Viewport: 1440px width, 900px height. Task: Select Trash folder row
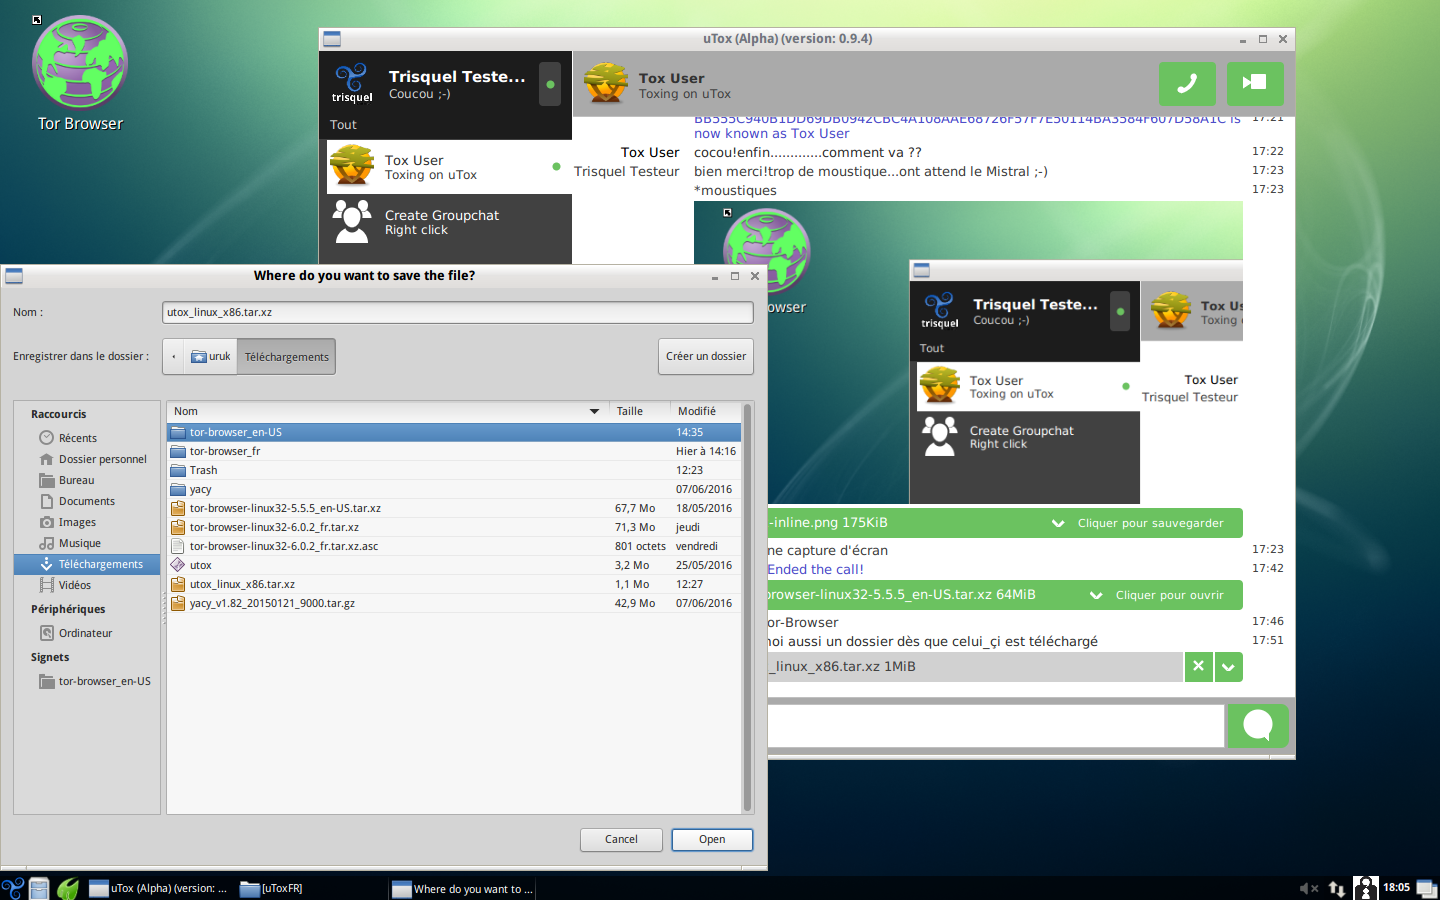click(454, 470)
